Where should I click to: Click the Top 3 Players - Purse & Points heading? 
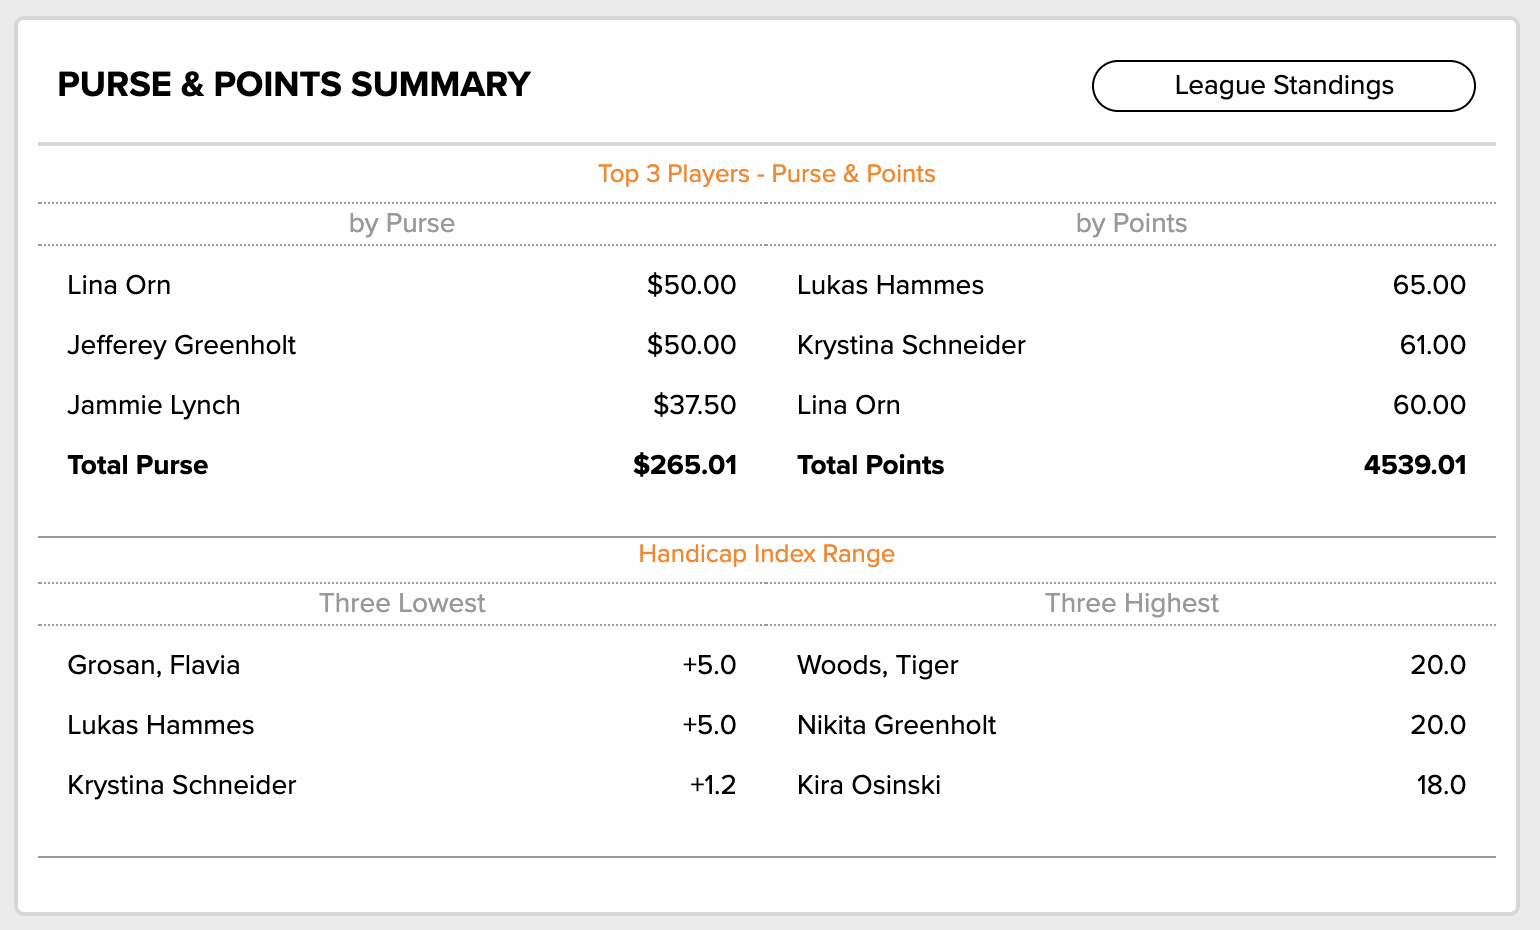[x=767, y=174]
